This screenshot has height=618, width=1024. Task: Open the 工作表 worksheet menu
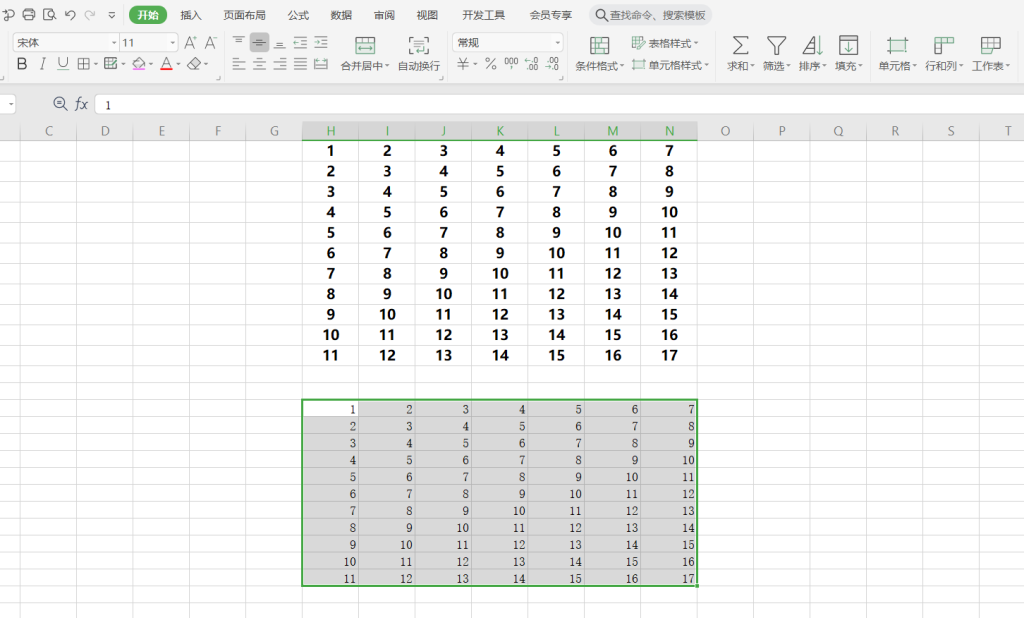click(991, 54)
